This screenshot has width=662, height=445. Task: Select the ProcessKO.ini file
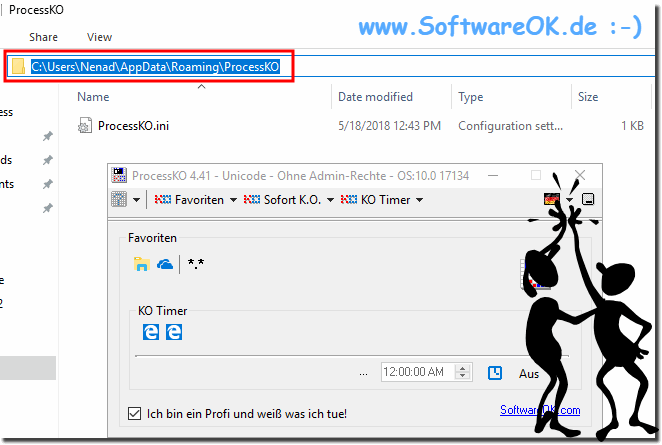click(x=133, y=126)
